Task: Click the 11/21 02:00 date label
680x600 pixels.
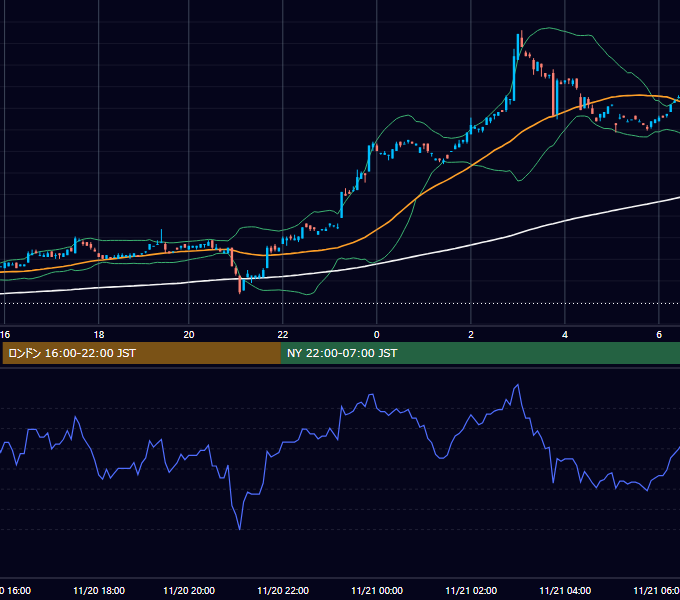Action: [471, 590]
